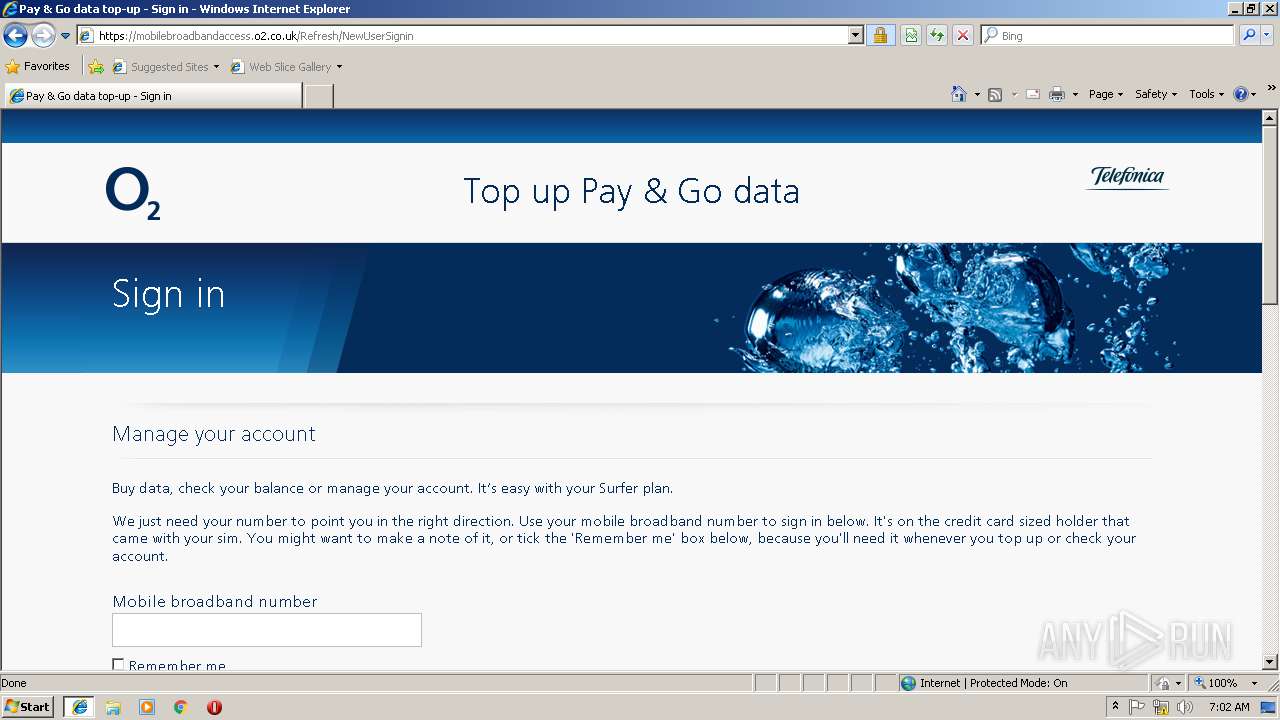This screenshot has width=1280, height=720.
Task: Click the Sign in banner heading
Action: click(x=169, y=294)
